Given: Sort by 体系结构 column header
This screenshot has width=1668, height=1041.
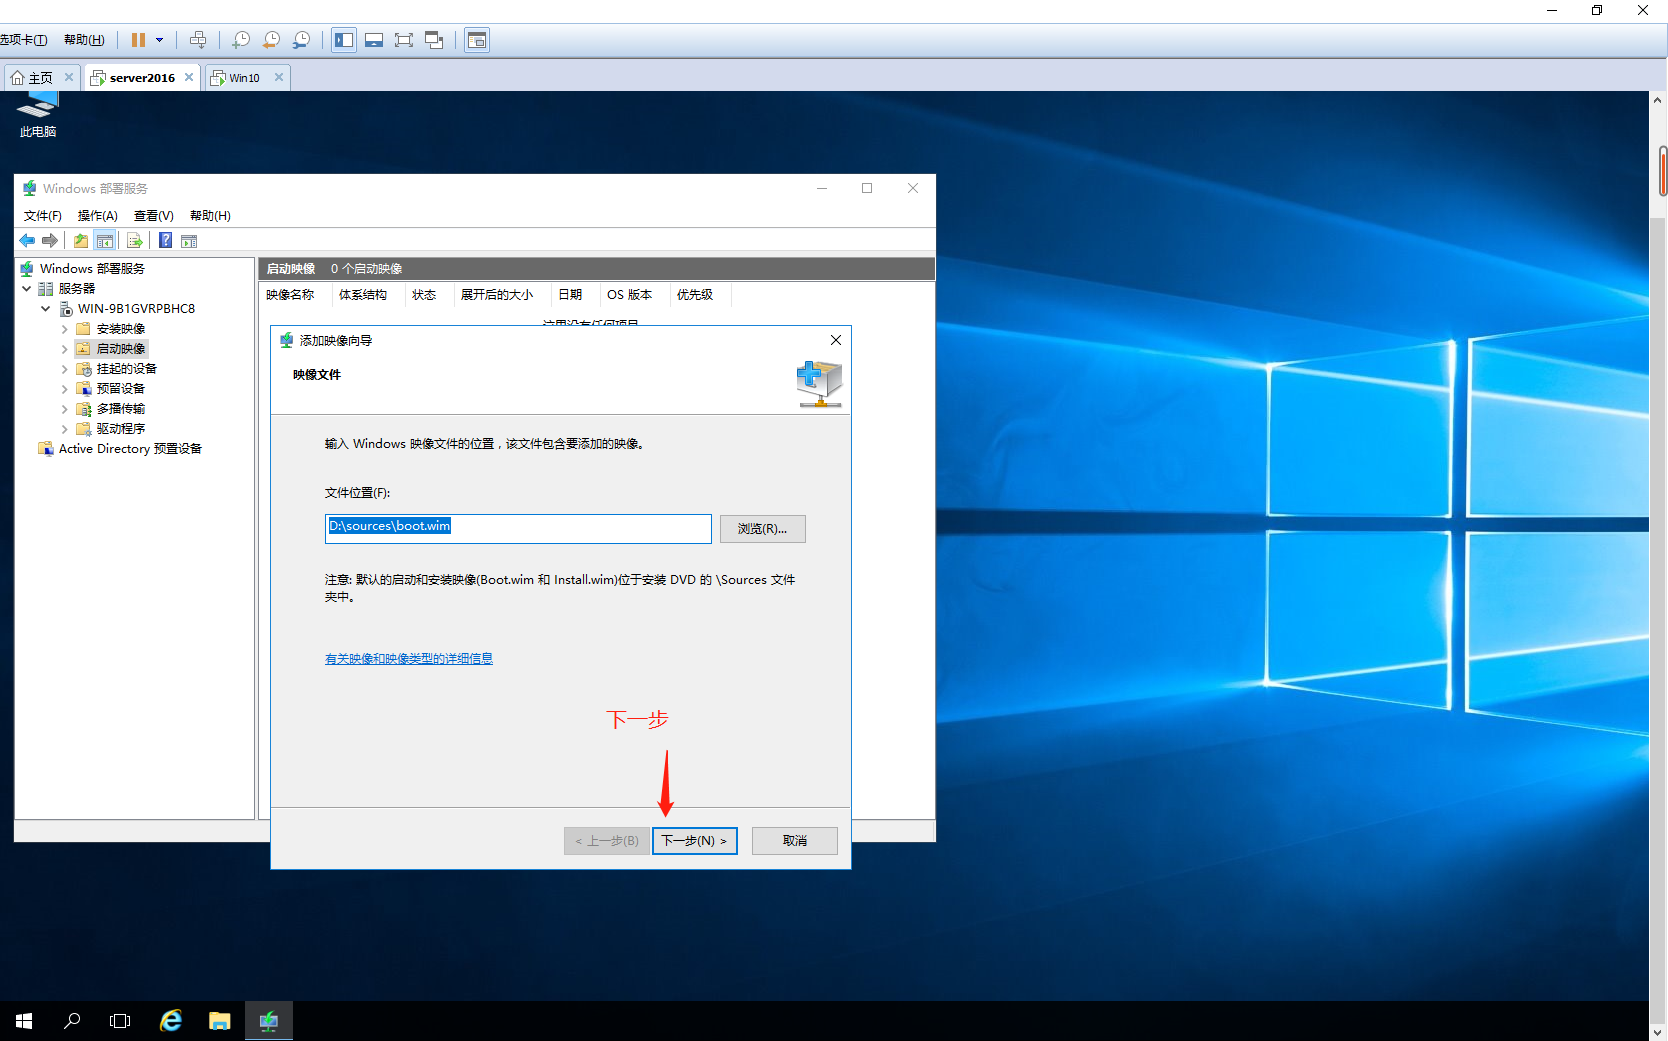Looking at the screenshot, I should coord(368,295).
